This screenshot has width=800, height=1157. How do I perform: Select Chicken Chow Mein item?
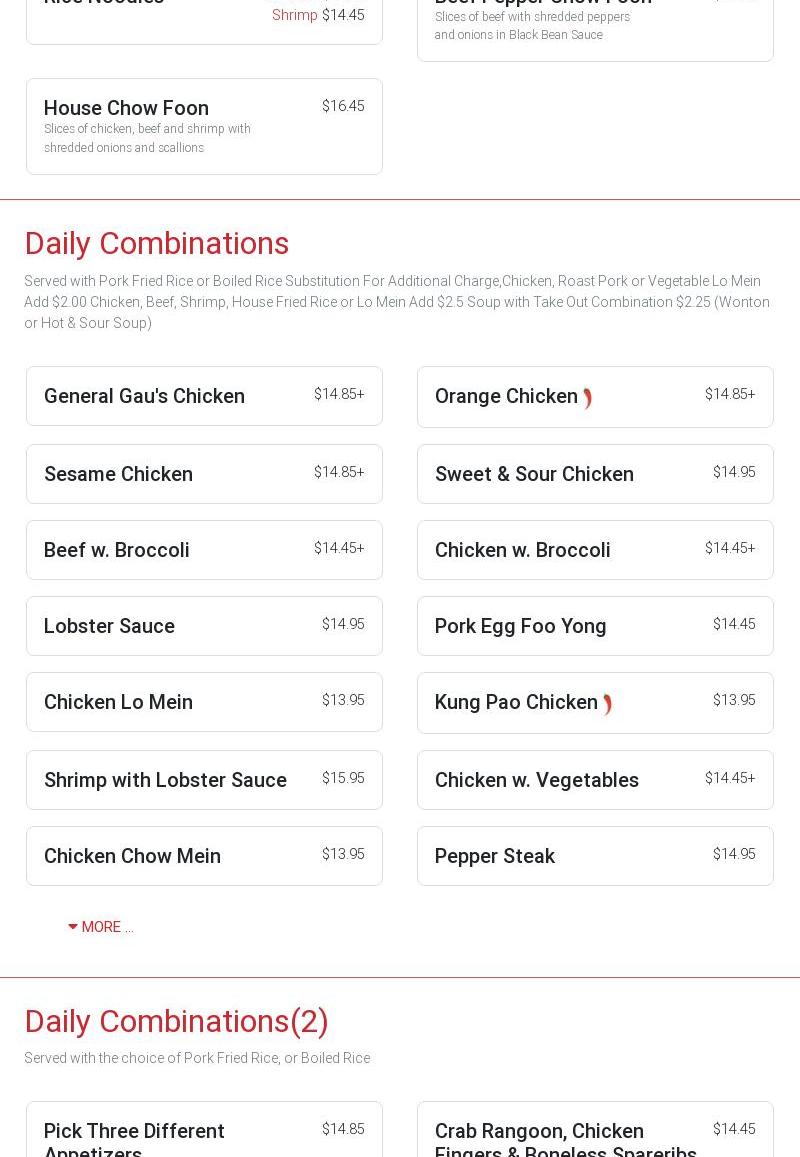(204, 856)
